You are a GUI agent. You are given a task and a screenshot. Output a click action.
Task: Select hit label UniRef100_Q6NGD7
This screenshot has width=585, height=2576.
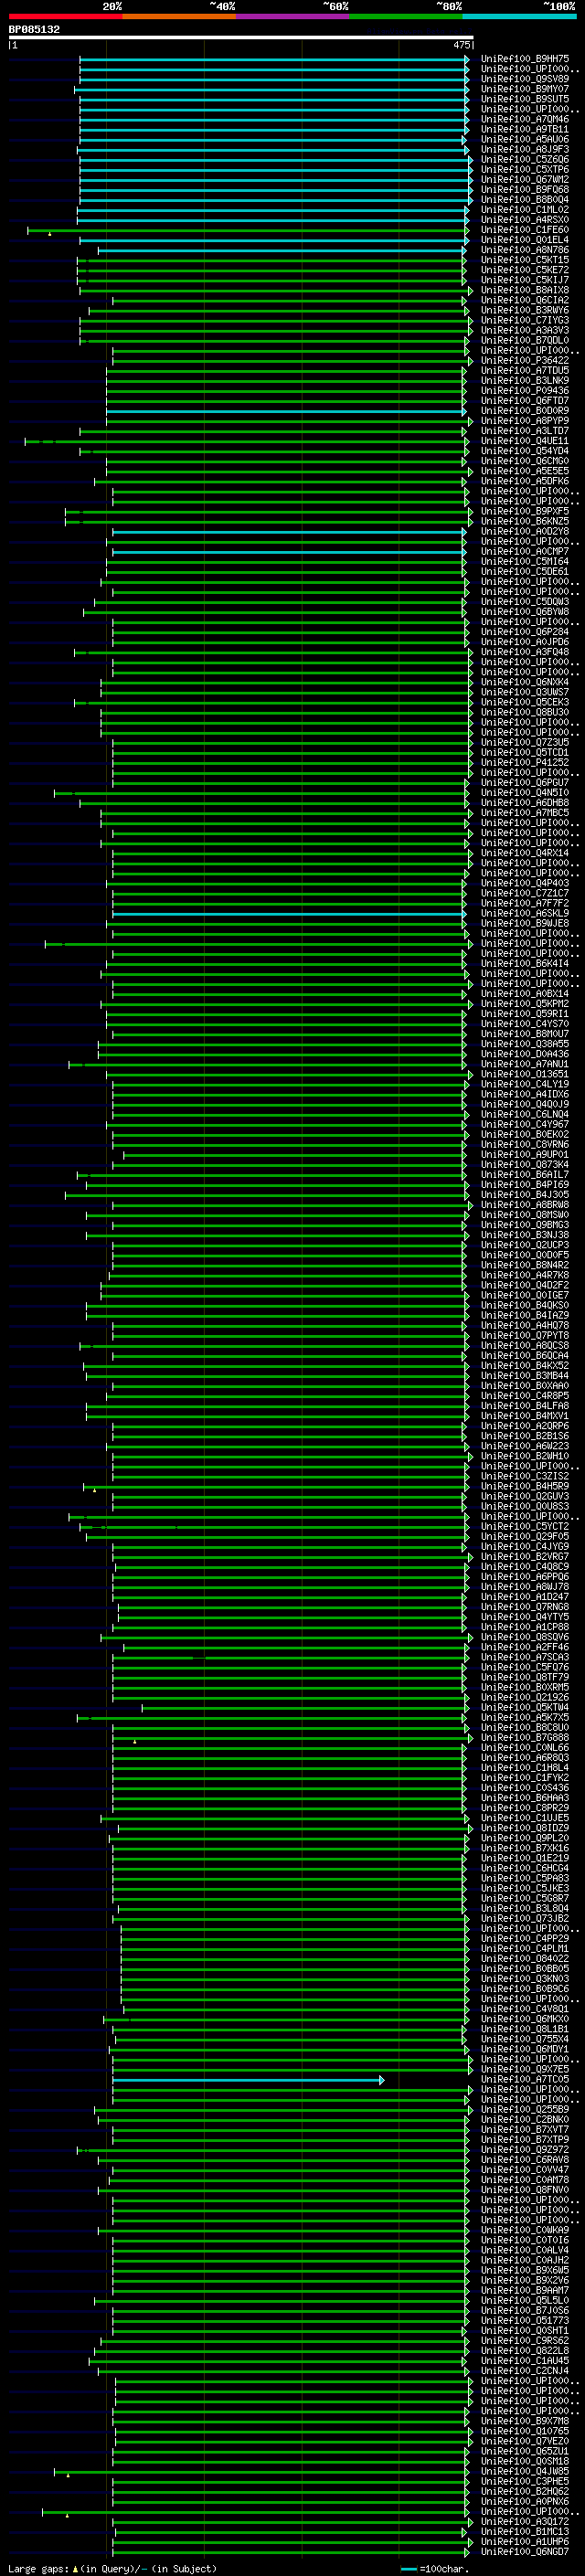(525, 2552)
